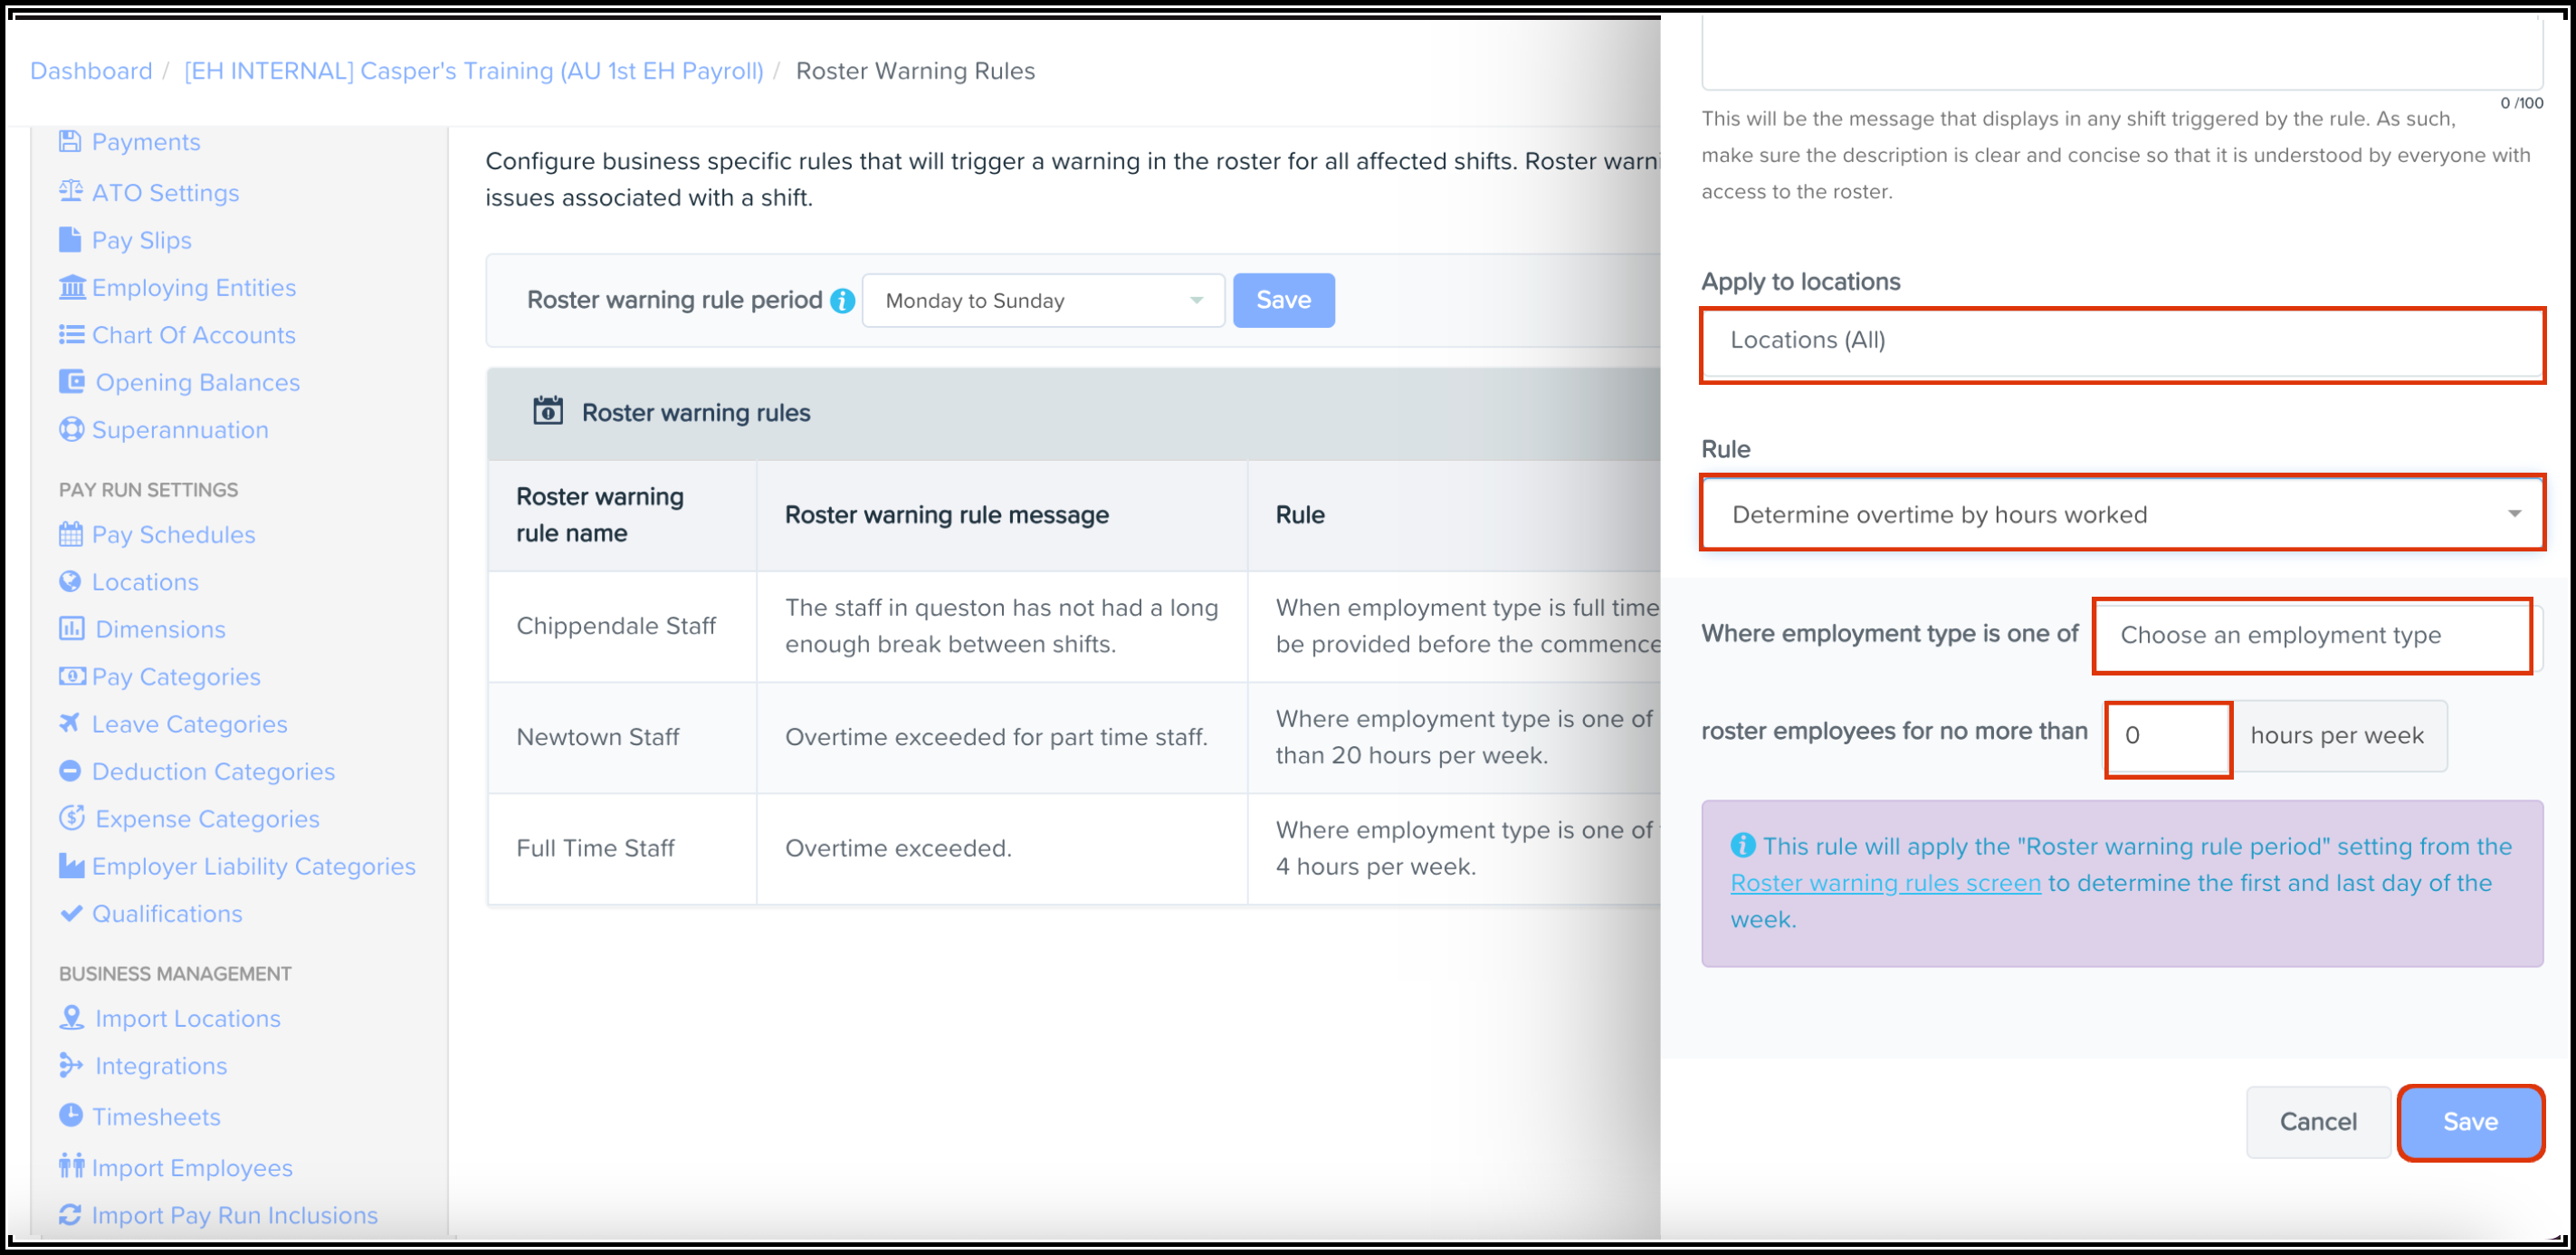
Task: Save the roster warning rule period
Action: click(x=1282, y=300)
